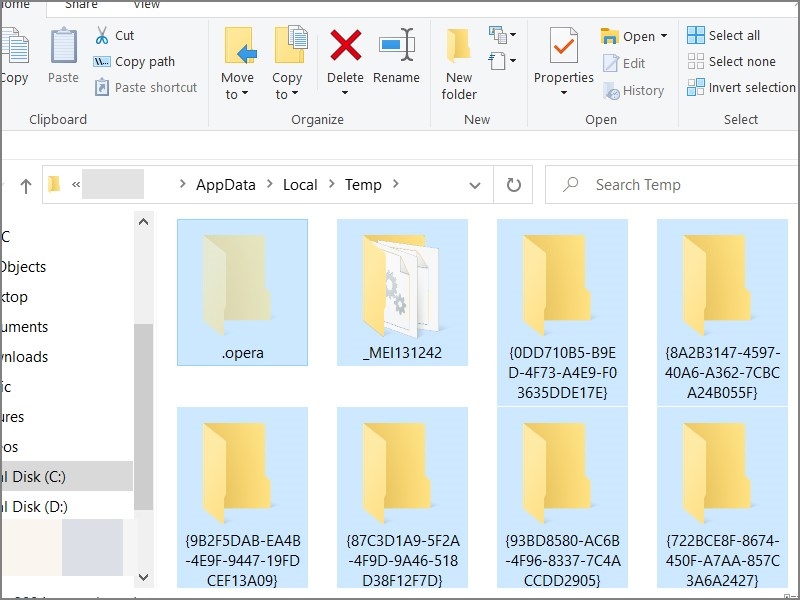Click the Up directory arrow
Viewport: 800px width, 600px height.
(x=26, y=186)
